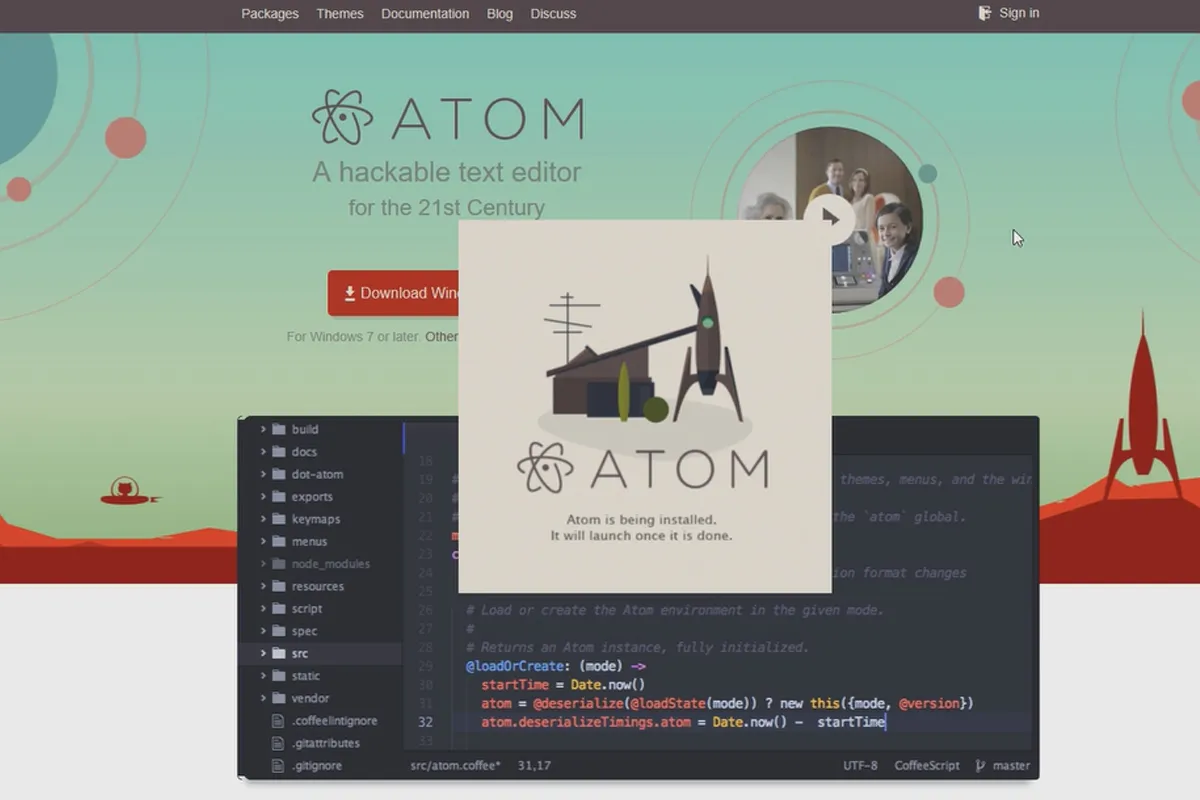
Task: Select the spec folder name in tree
Action: pyautogui.click(x=304, y=631)
